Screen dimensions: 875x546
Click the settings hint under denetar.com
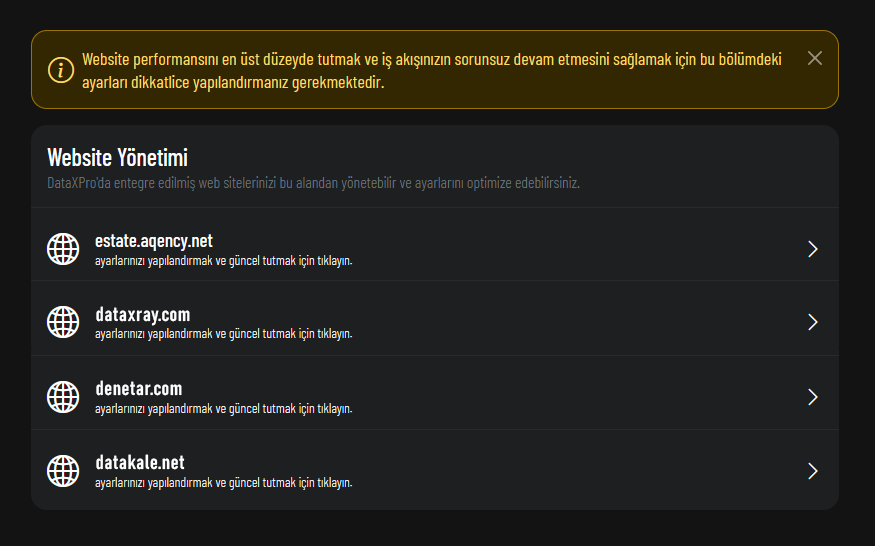click(x=223, y=408)
